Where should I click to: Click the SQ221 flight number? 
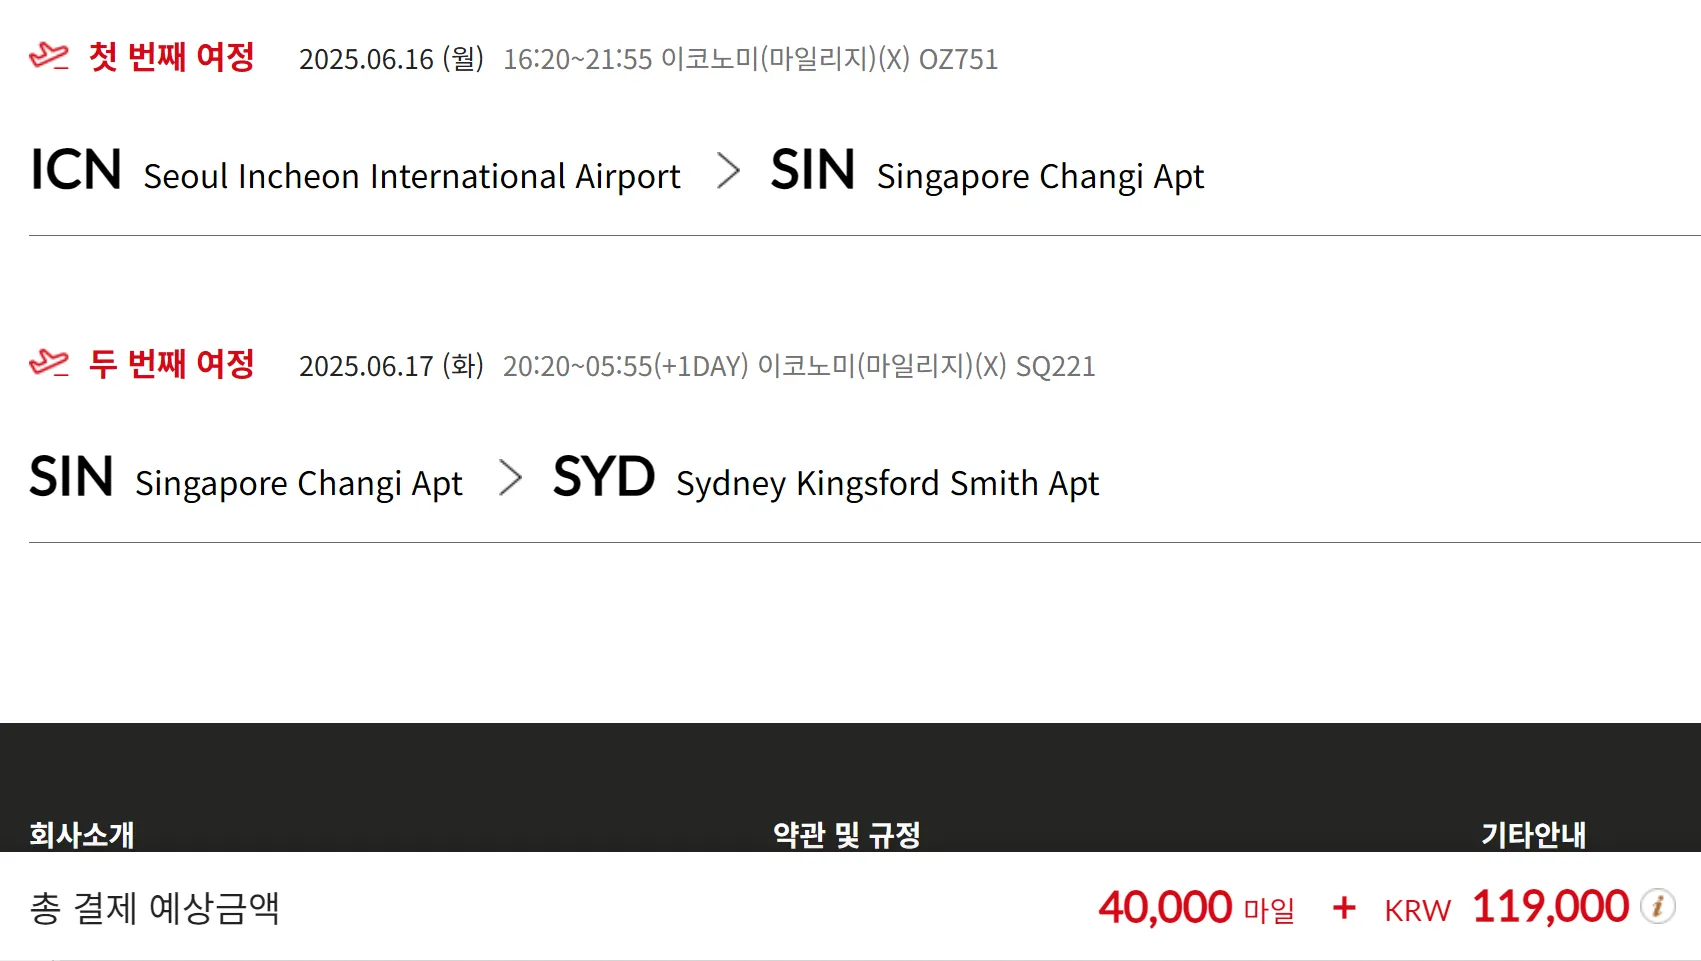coord(1055,367)
